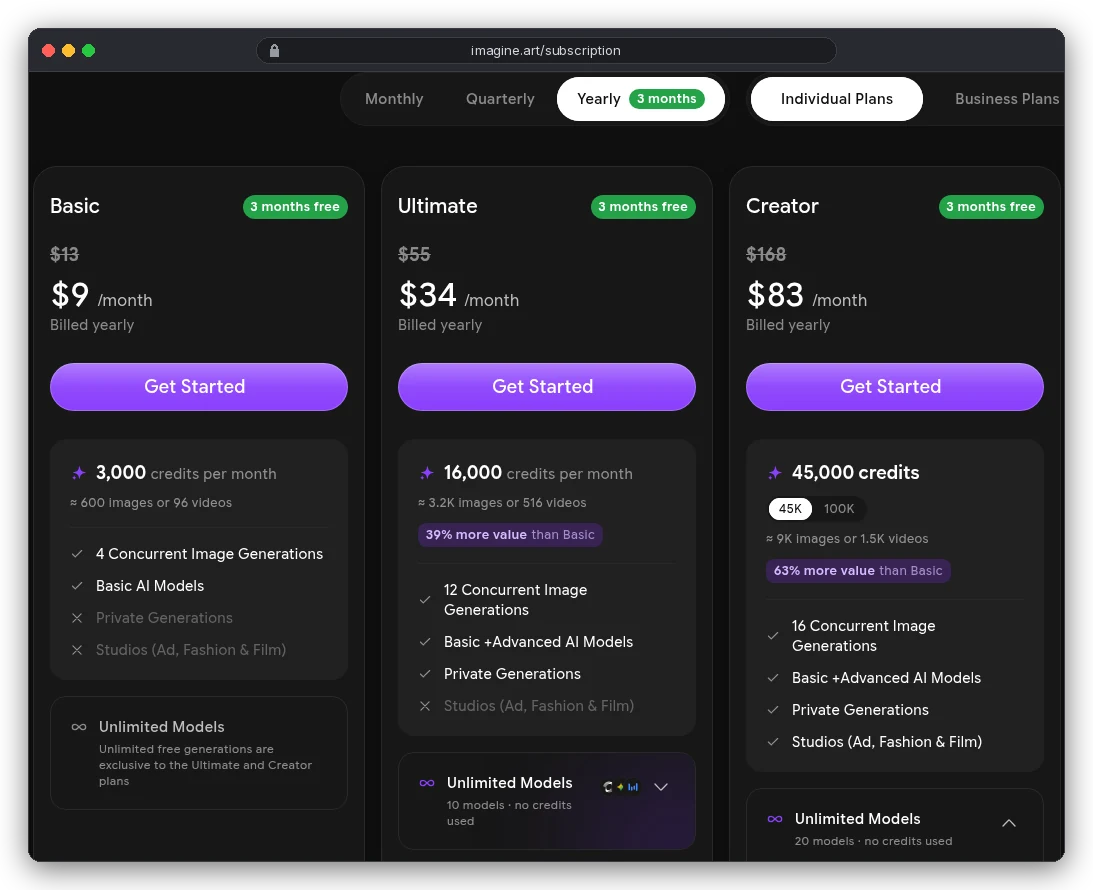
Task: Click 'Unlimited free generations are exclusive' note
Action: [205, 765]
